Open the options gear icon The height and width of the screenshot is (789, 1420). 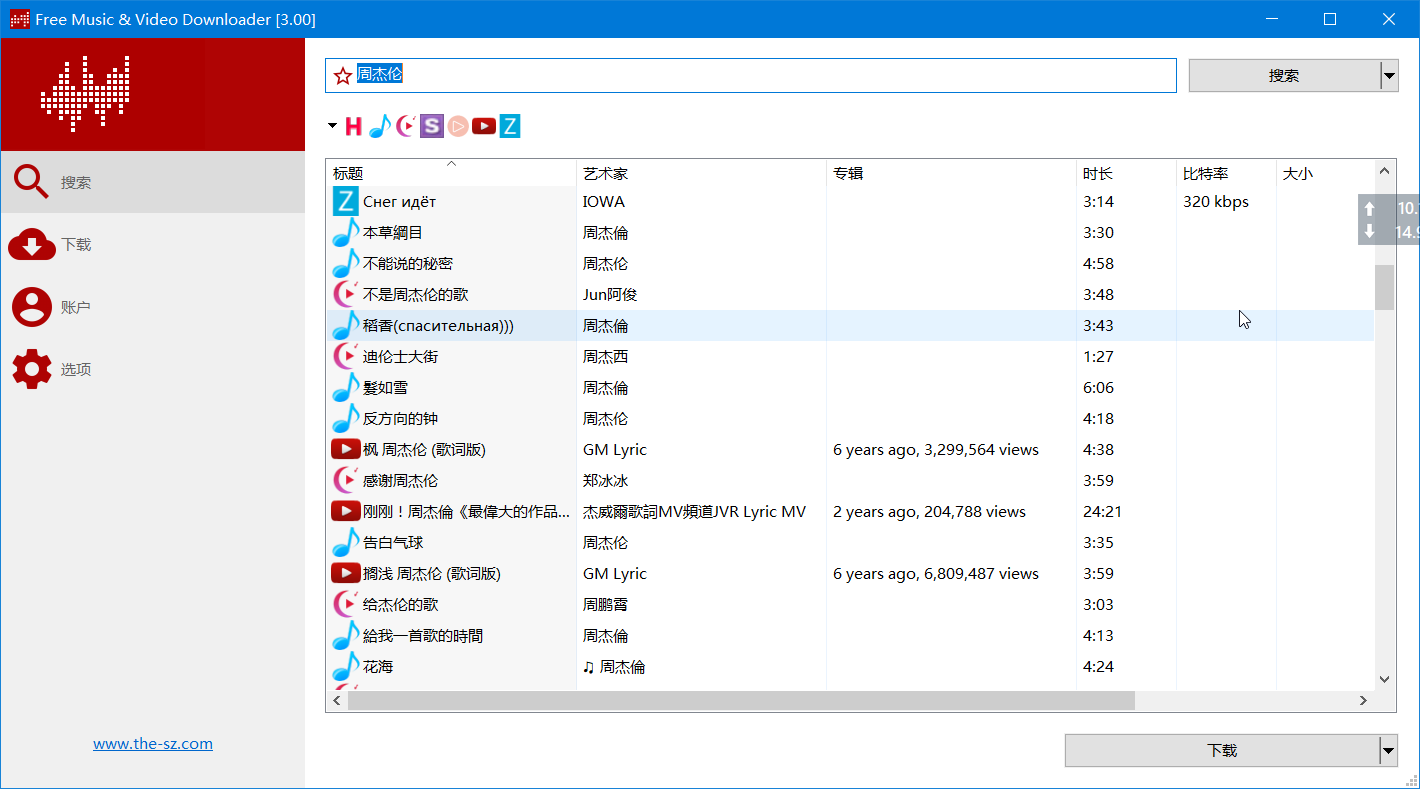click(31, 369)
